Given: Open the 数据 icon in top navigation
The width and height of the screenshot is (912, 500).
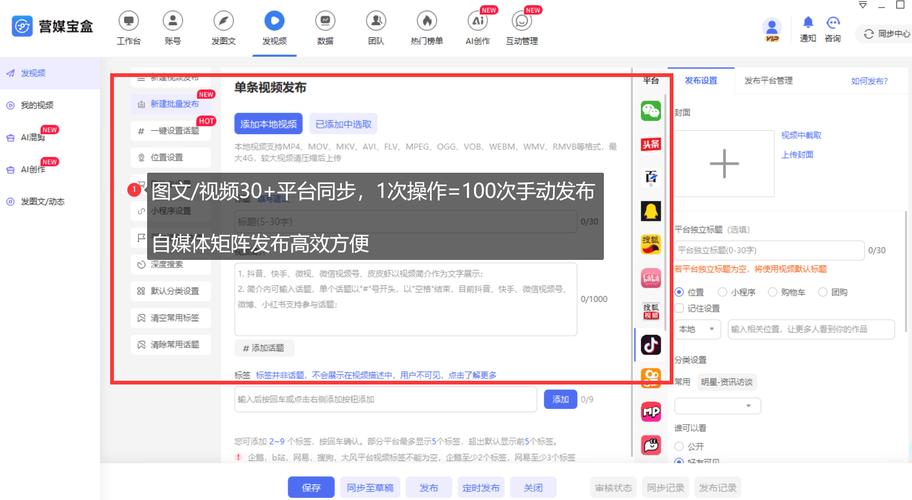Looking at the screenshot, I should 325,20.
